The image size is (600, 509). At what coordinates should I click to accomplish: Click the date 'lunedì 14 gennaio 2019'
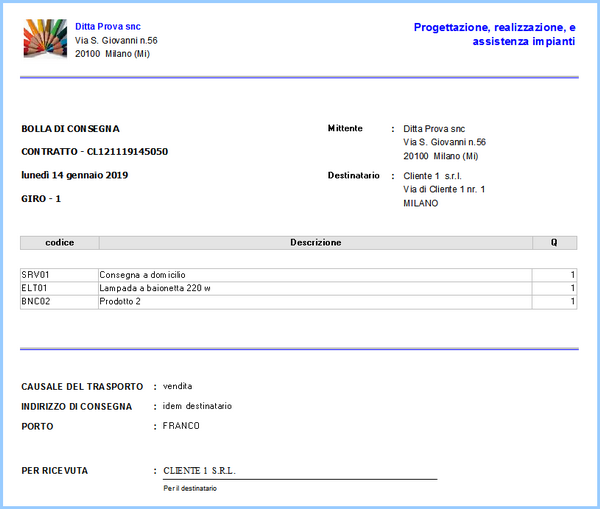pyautogui.click(x=75, y=175)
